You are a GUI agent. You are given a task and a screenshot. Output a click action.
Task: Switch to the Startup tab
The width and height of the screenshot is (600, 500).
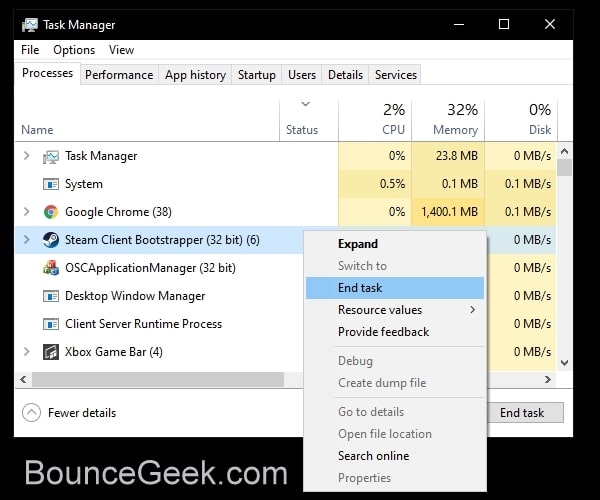256,75
